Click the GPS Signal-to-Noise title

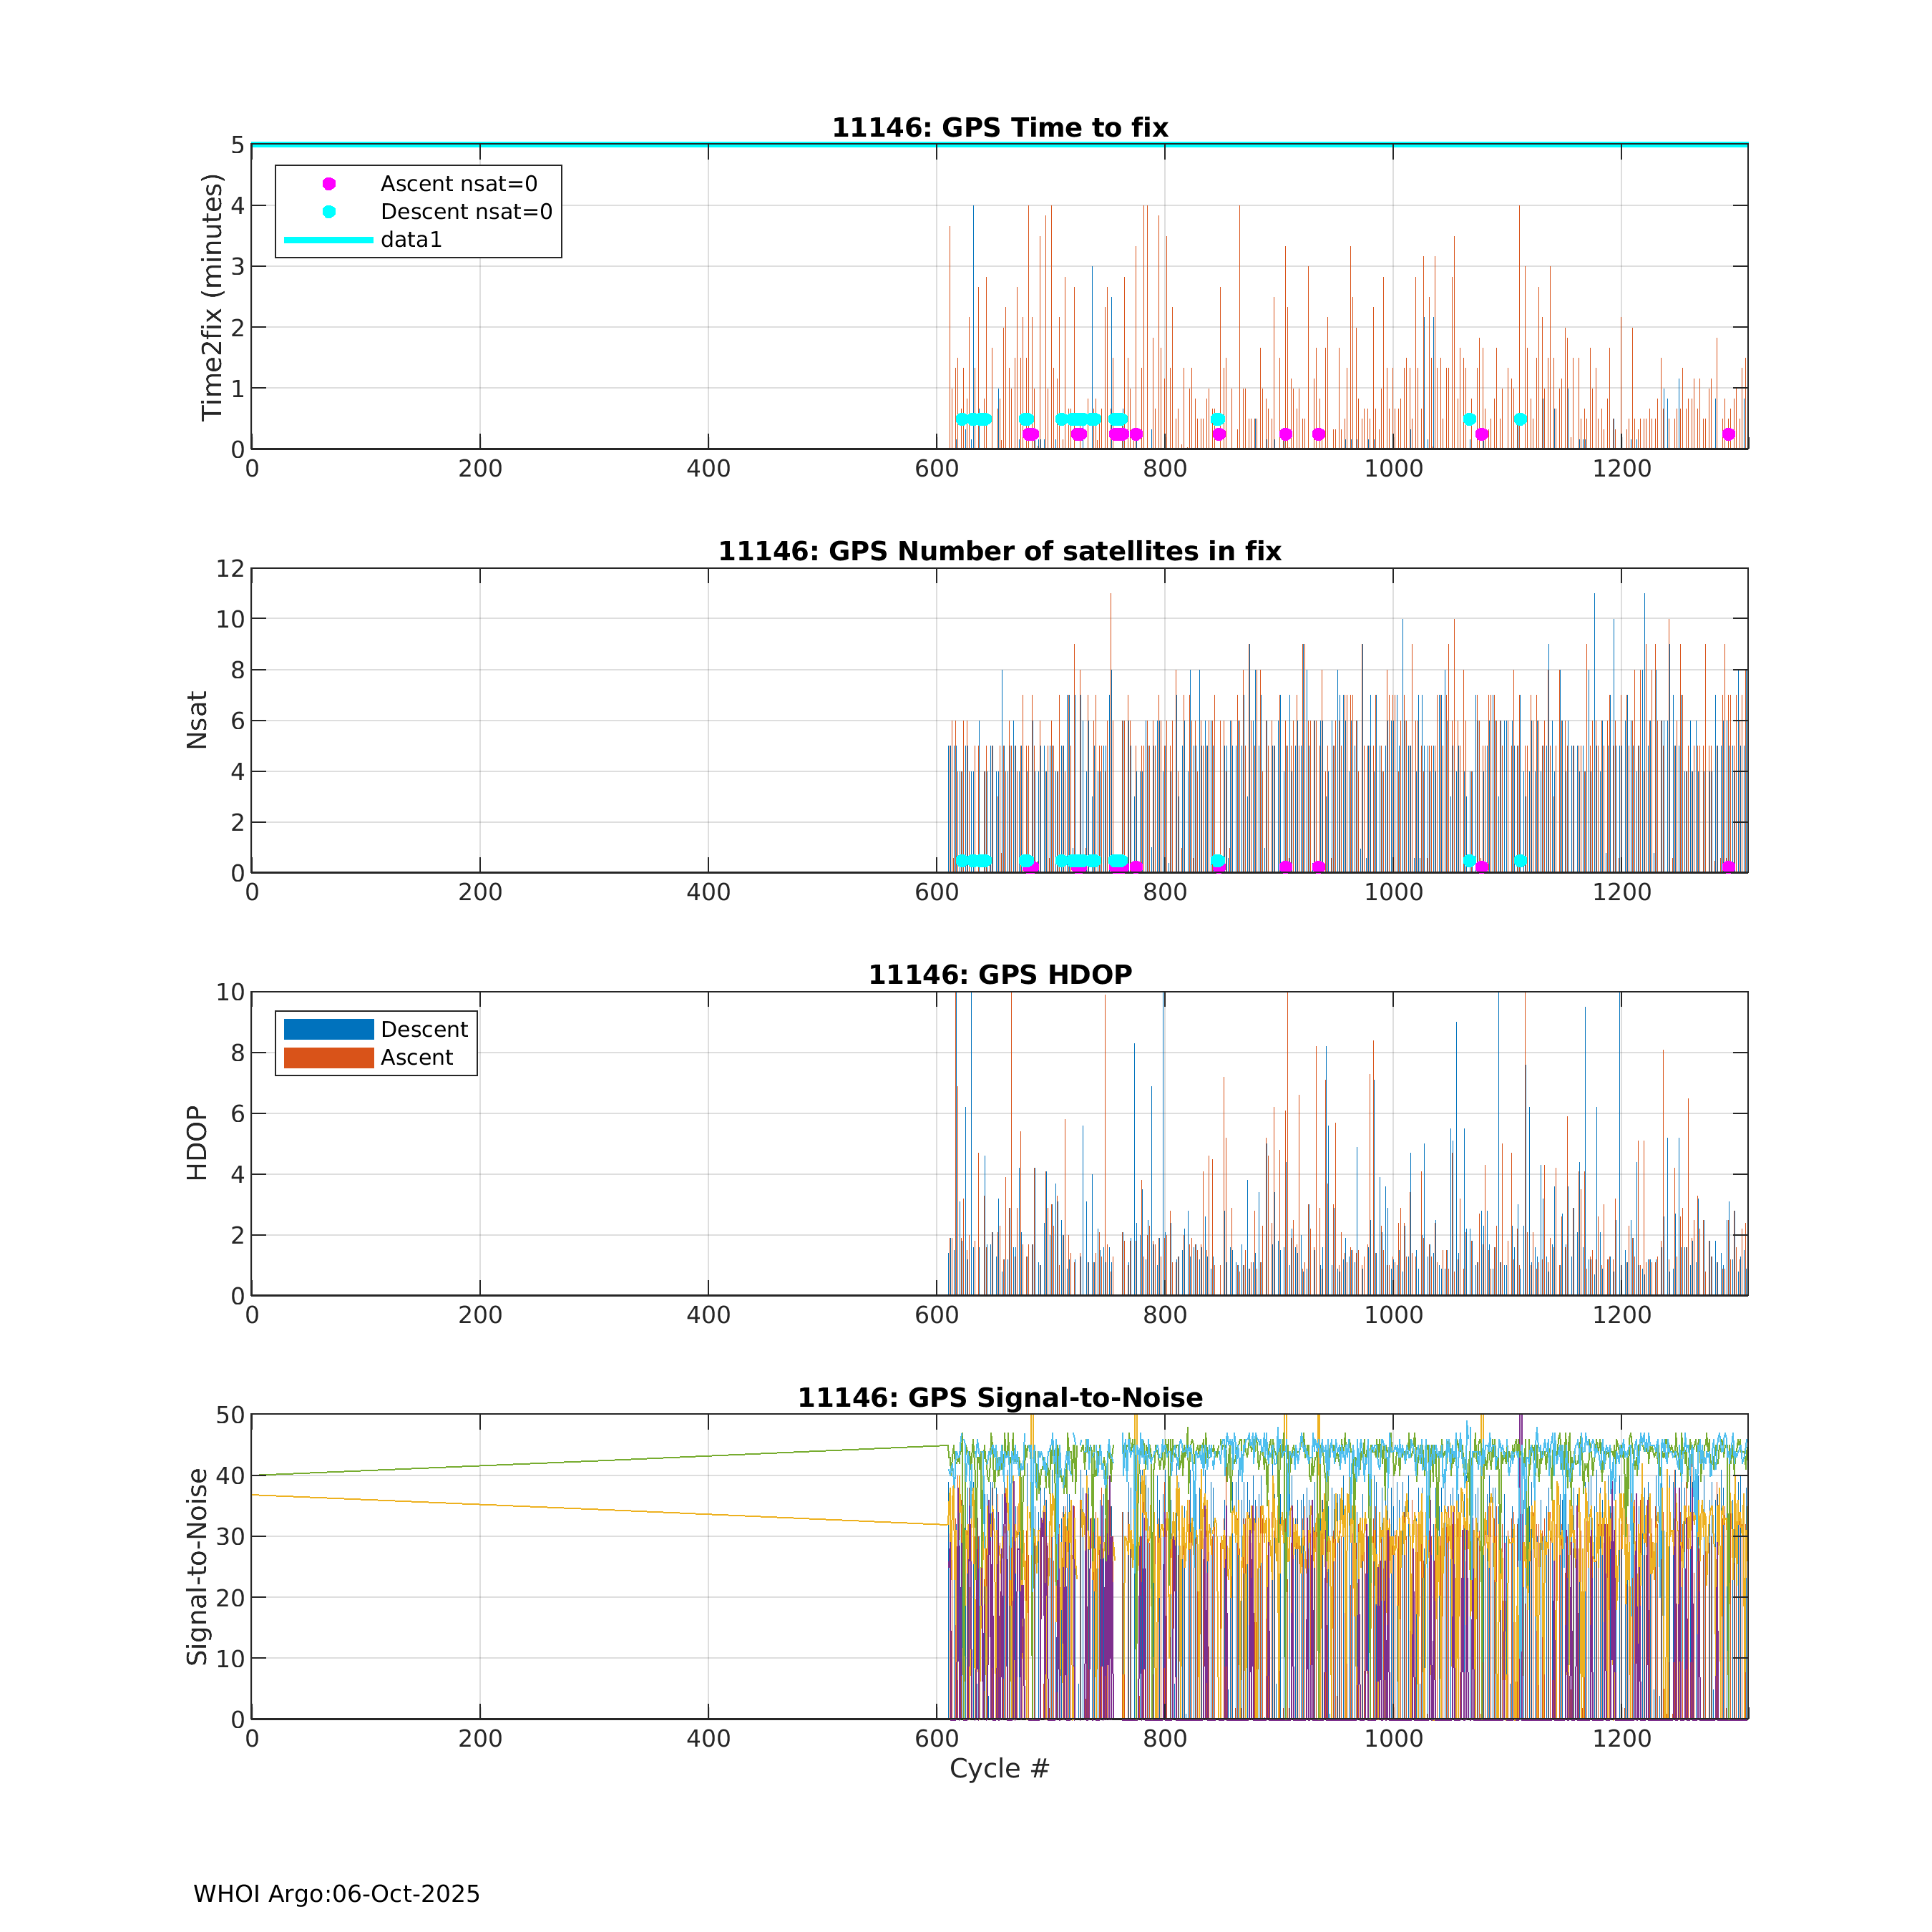1000,1398
